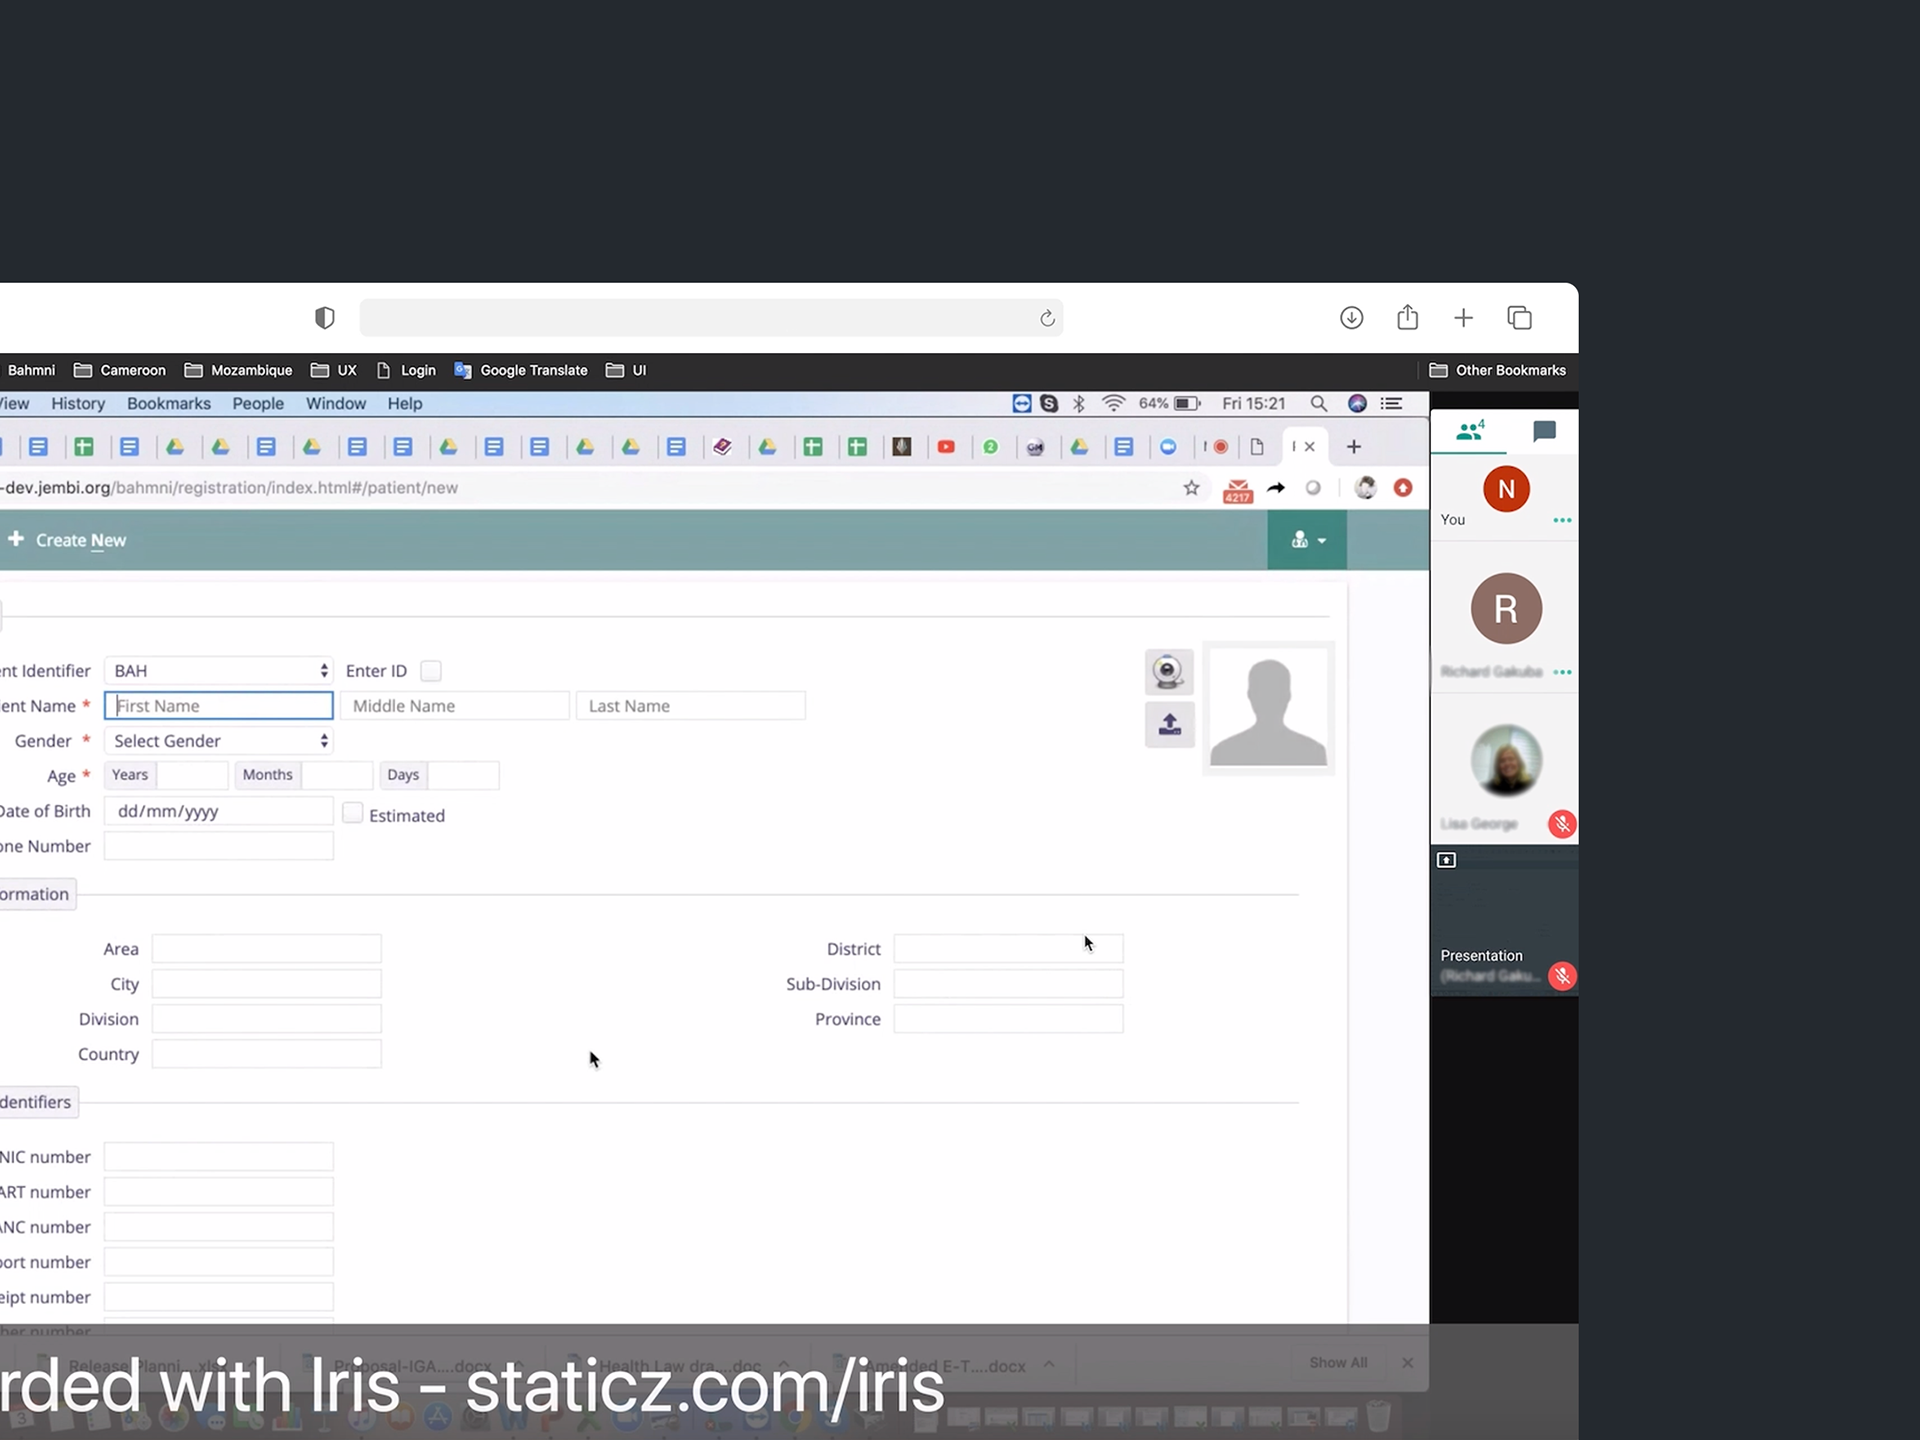Click the Zoom tab icon
This screenshot has height=1440, width=1920.
tap(1168, 447)
